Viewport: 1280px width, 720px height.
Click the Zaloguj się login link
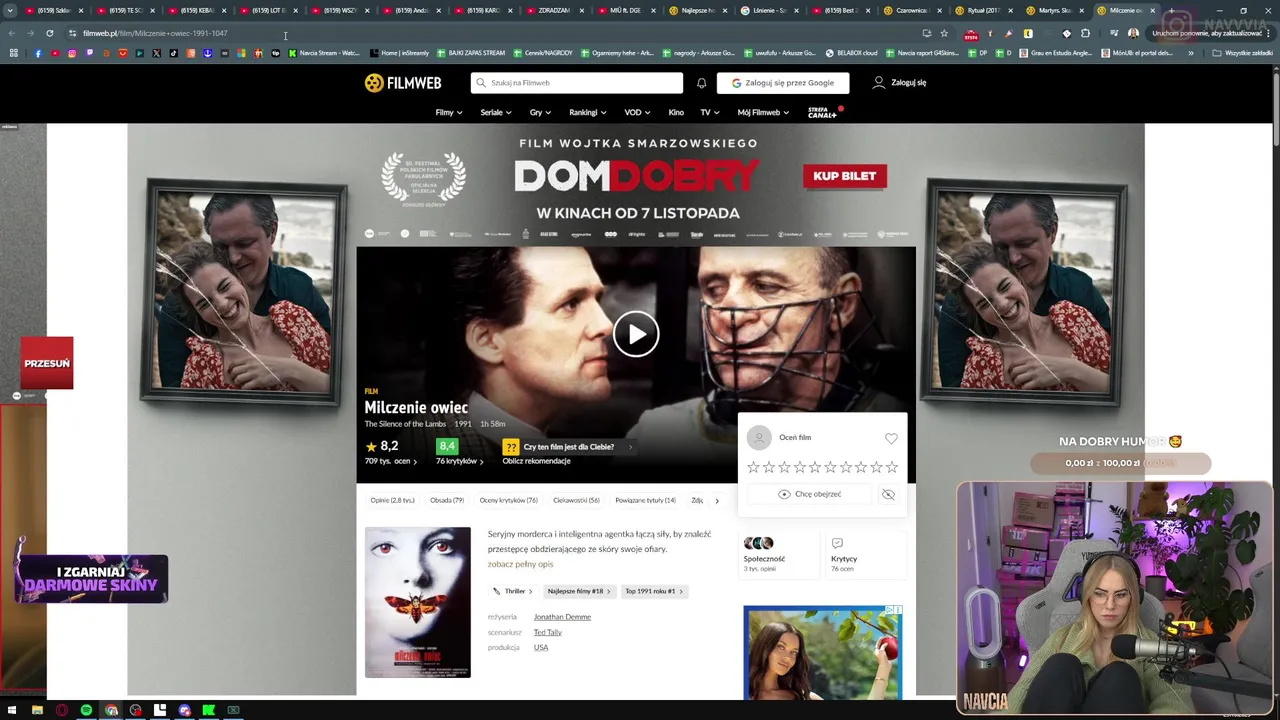click(899, 83)
